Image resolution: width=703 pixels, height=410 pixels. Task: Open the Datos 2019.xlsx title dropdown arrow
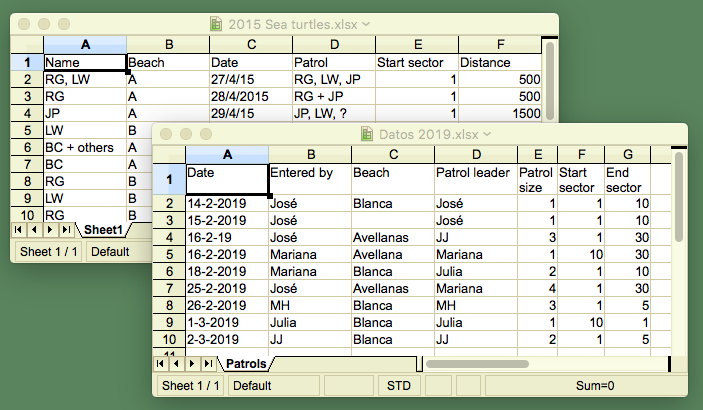click(487, 134)
